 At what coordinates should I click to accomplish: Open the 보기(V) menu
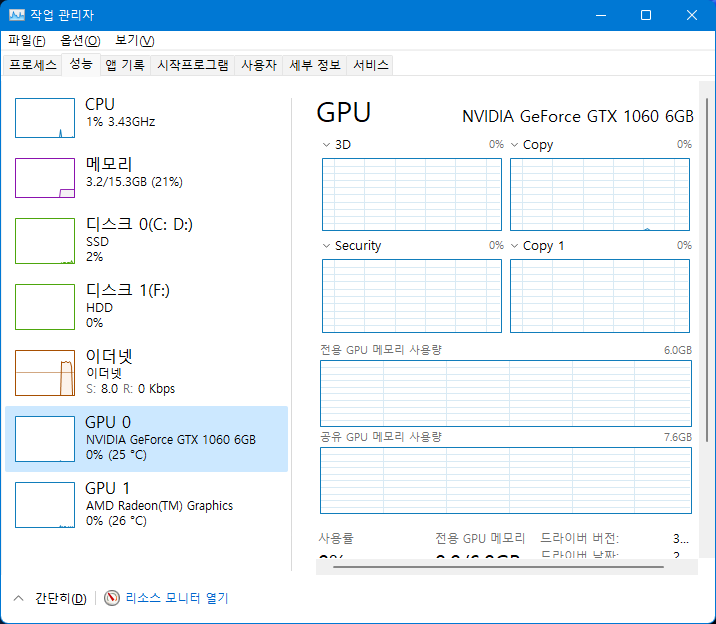(135, 41)
